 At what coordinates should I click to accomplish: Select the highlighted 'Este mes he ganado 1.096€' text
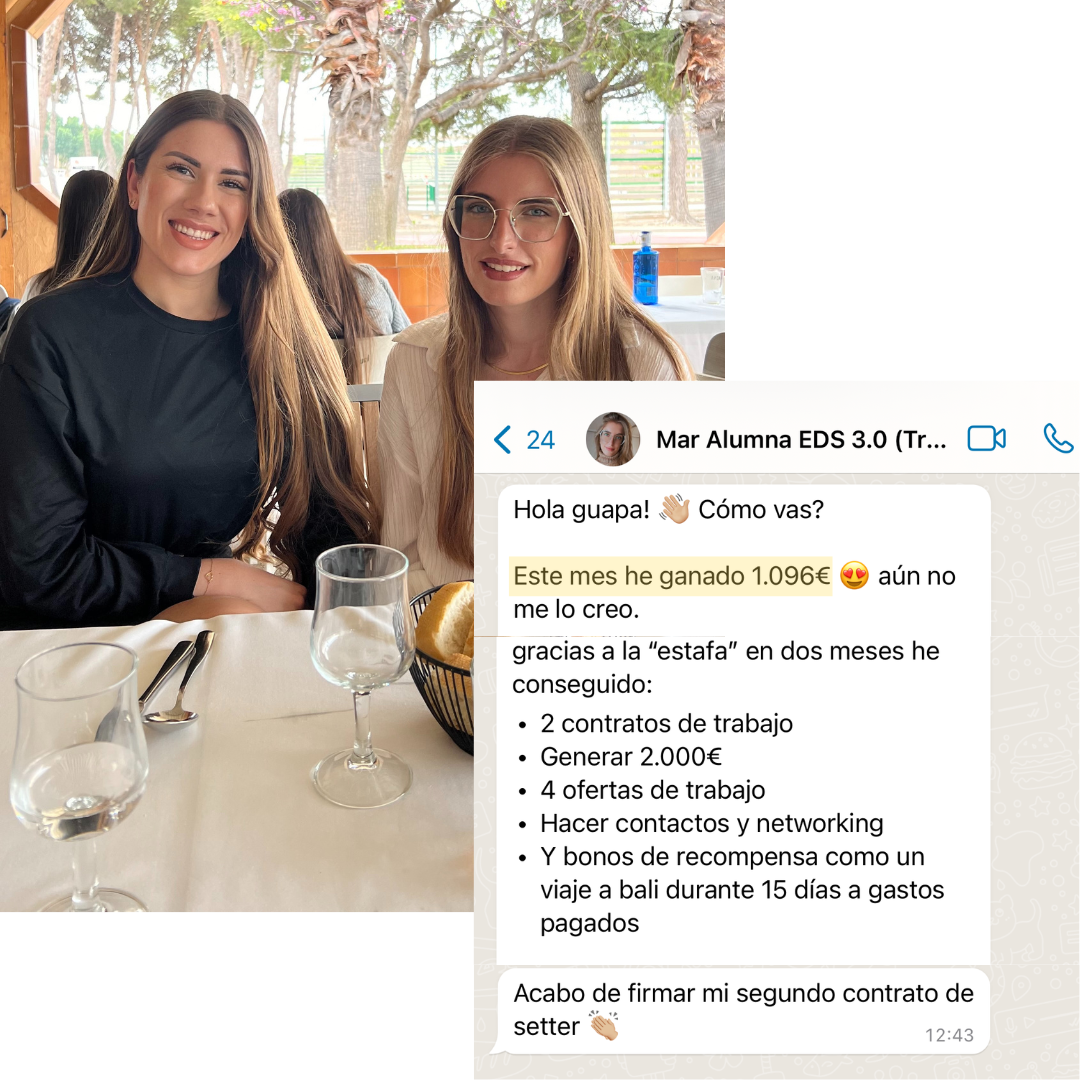(x=671, y=576)
